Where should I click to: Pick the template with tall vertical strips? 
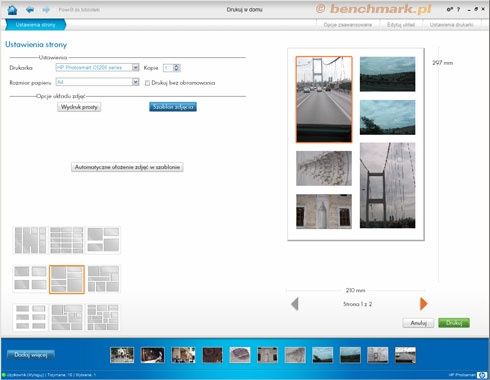point(30,240)
